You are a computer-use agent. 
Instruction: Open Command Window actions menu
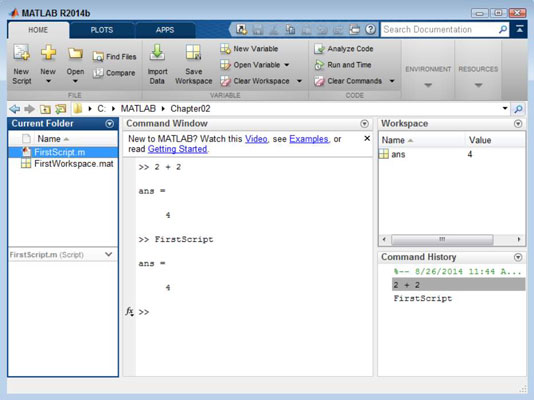click(364, 124)
